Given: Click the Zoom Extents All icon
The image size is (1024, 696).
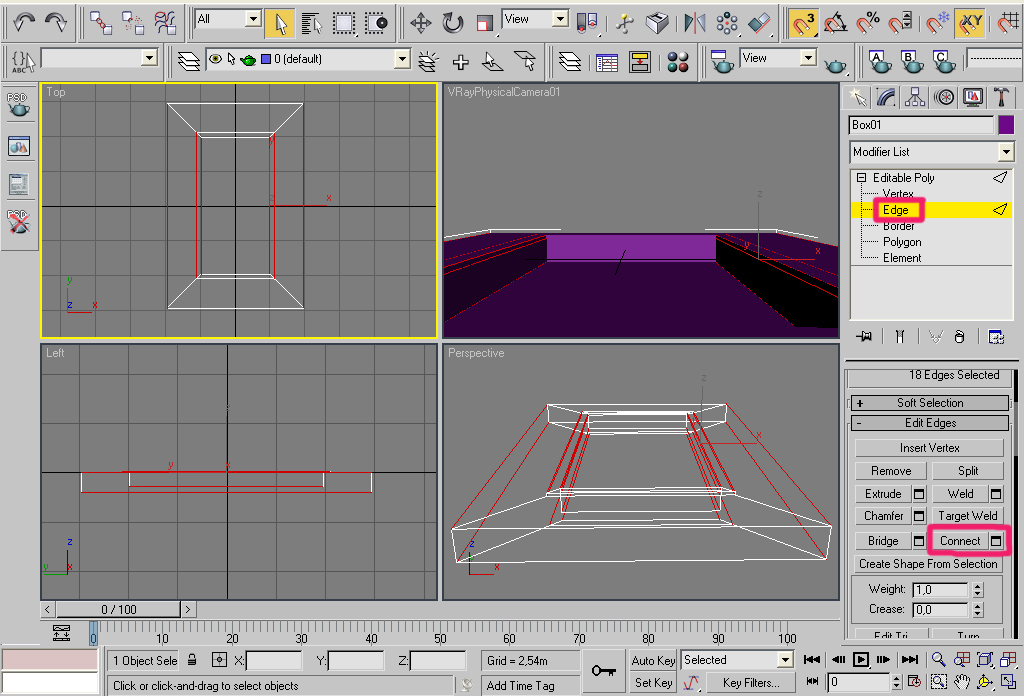Looking at the screenshot, I should pyautogui.click(x=1008, y=659).
